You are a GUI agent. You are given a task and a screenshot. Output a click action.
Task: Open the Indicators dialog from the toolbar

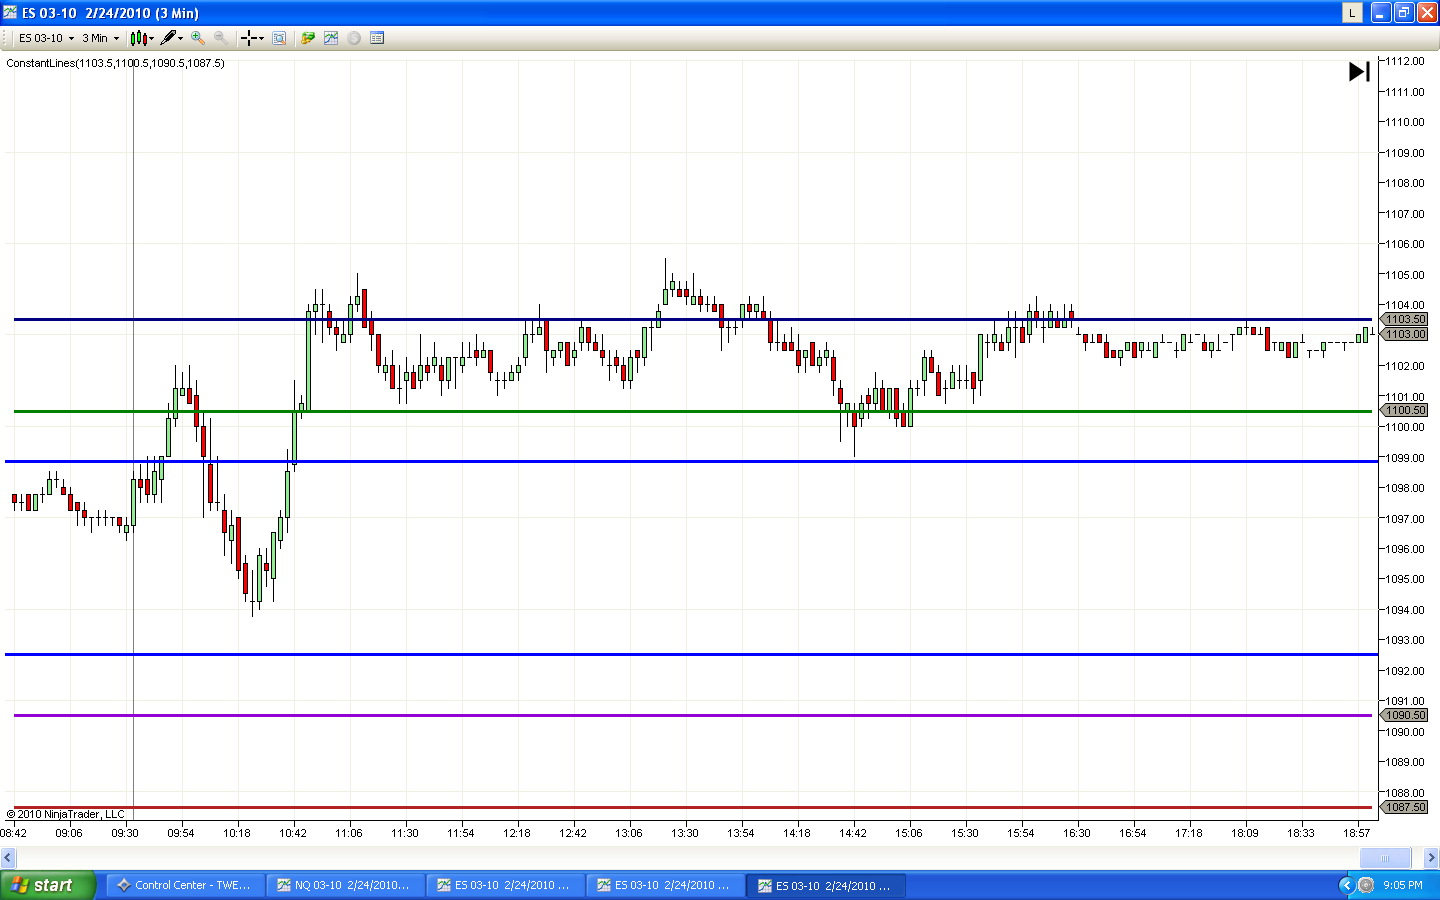[x=331, y=38]
